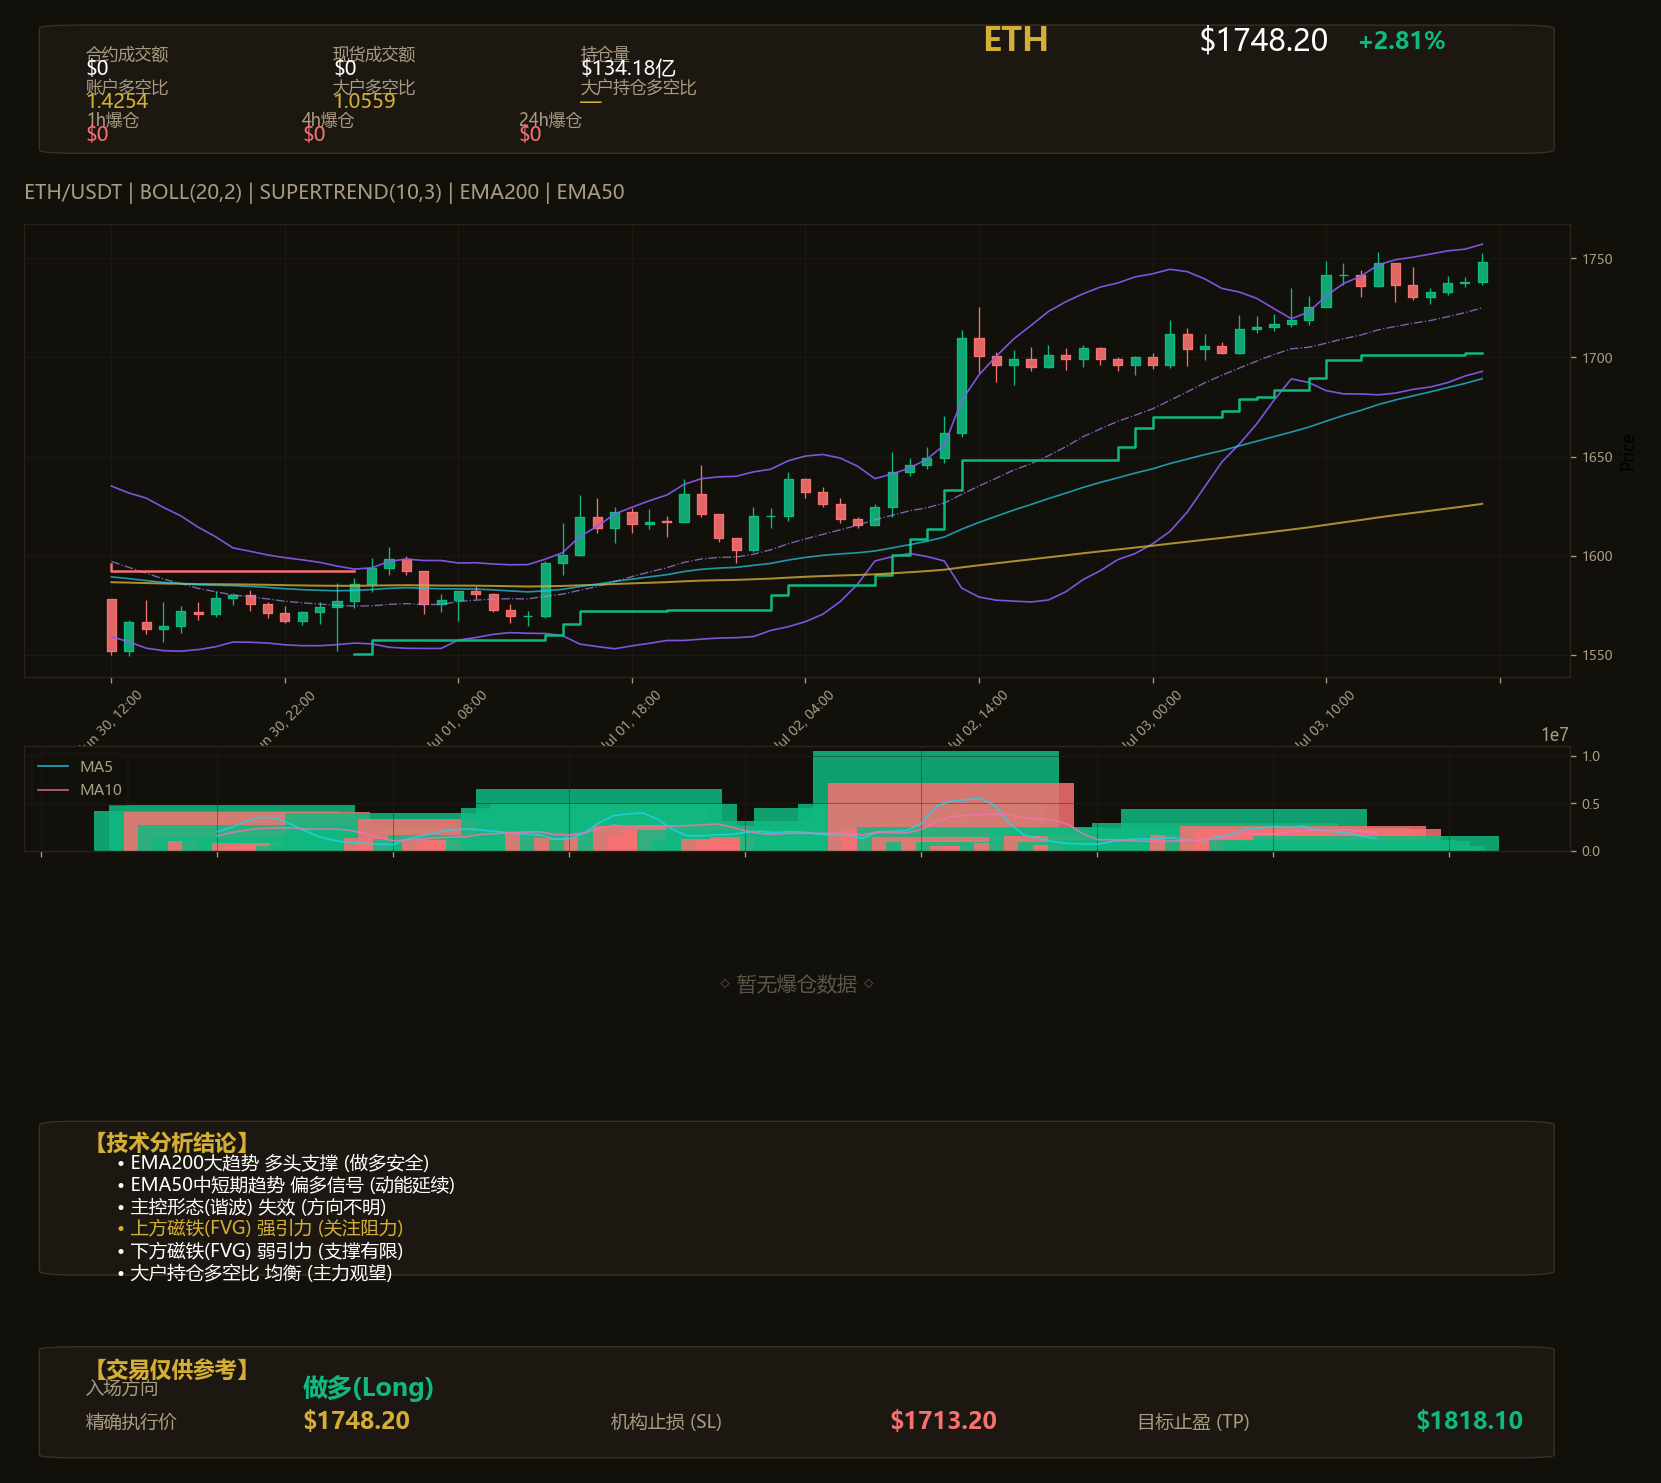Viewport: 1661px width, 1483px height.
Task: Select the $1818.10 take profit value
Action: [1469, 1421]
